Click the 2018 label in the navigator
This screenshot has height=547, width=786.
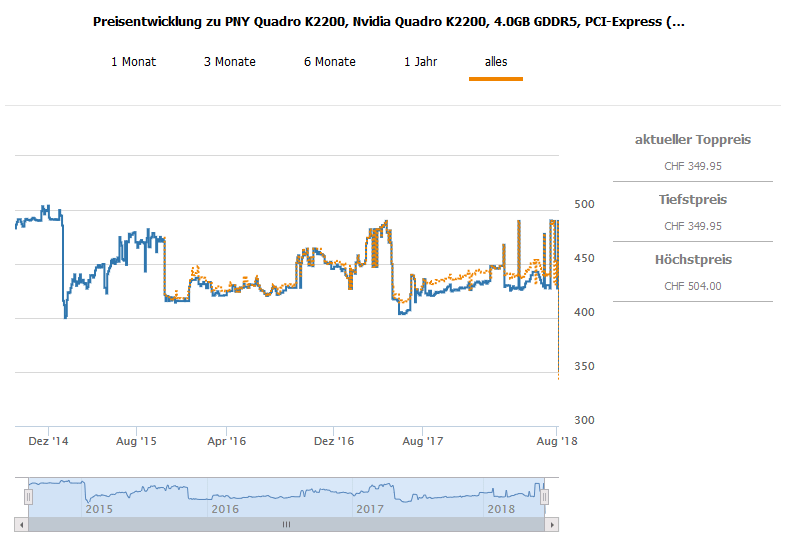click(499, 509)
